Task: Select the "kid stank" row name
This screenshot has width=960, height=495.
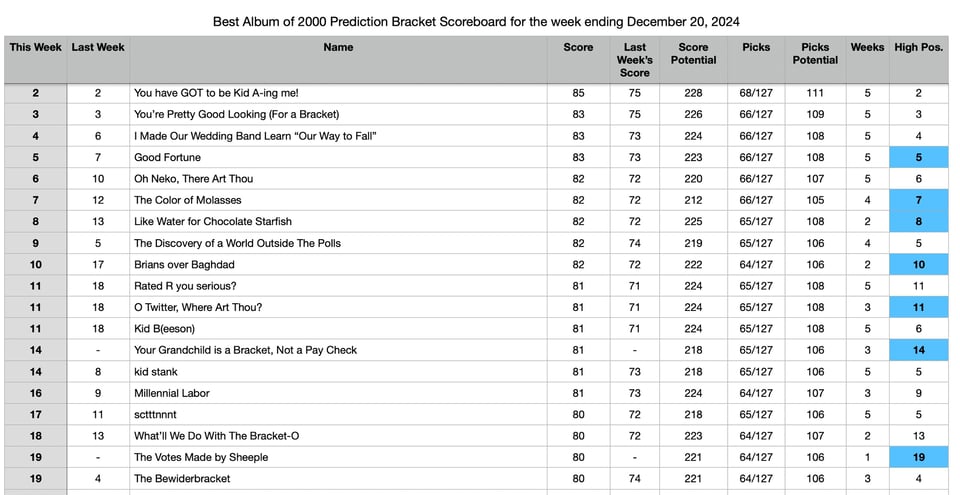Action: (156, 372)
